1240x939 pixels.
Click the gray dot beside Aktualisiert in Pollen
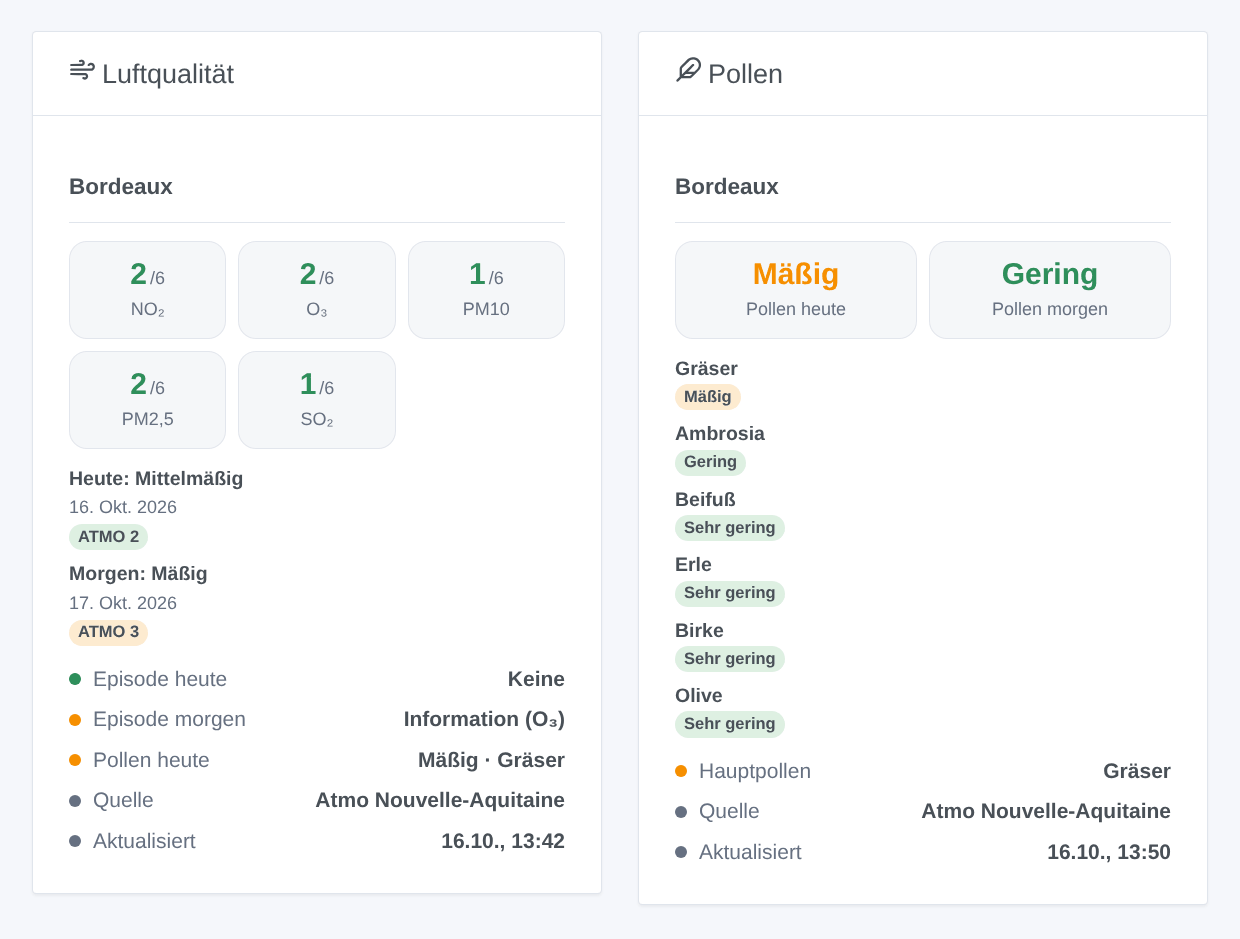pyautogui.click(x=681, y=852)
